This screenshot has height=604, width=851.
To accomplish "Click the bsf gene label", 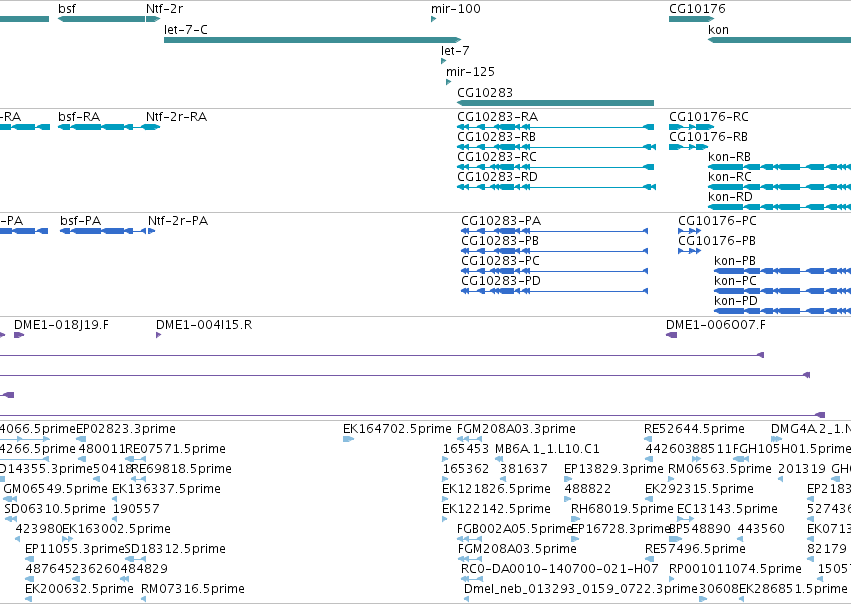I will 67,9.
